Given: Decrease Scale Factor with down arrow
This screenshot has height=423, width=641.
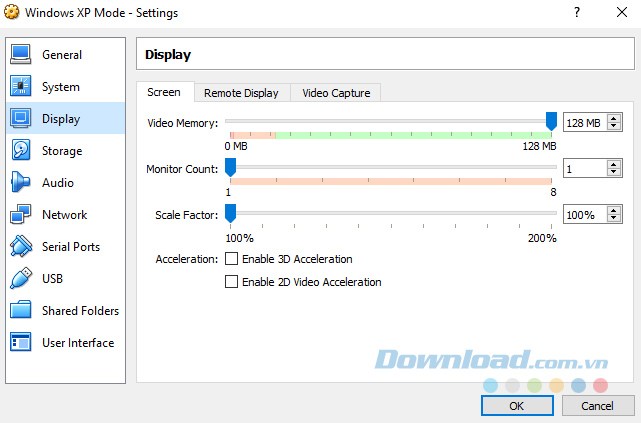Looking at the screenshot, I should pyautogui.click(x=614, y=218).
